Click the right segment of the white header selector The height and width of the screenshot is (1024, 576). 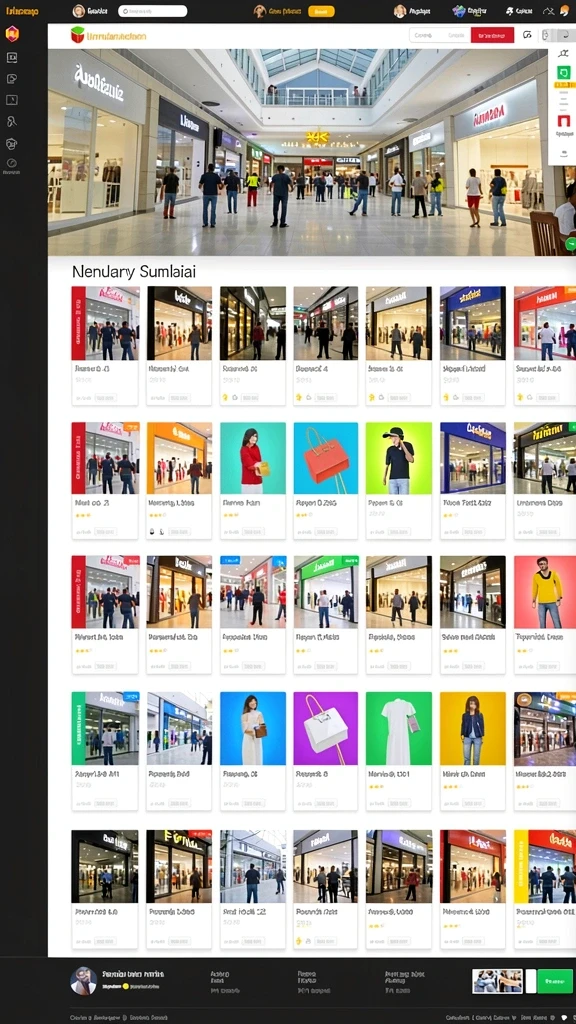click(x=456, y=35)
